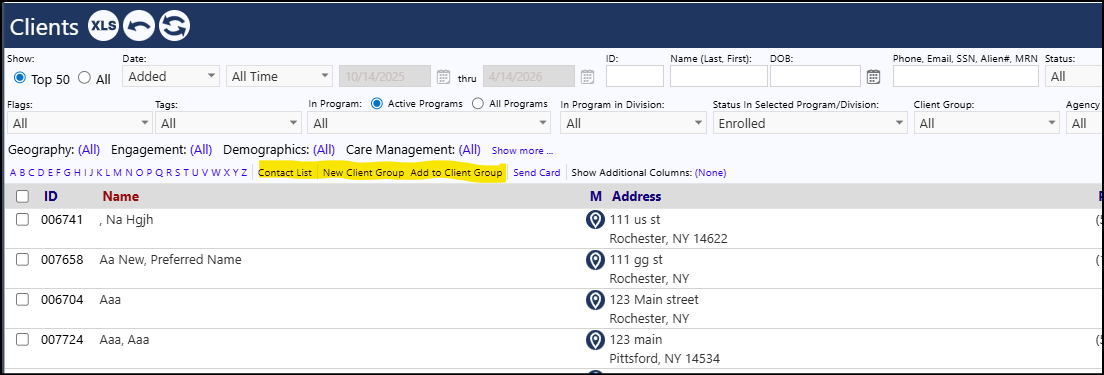Open the All Time date range dropdown
This screenshot has height=375, width=1104.
pos(279,76)
